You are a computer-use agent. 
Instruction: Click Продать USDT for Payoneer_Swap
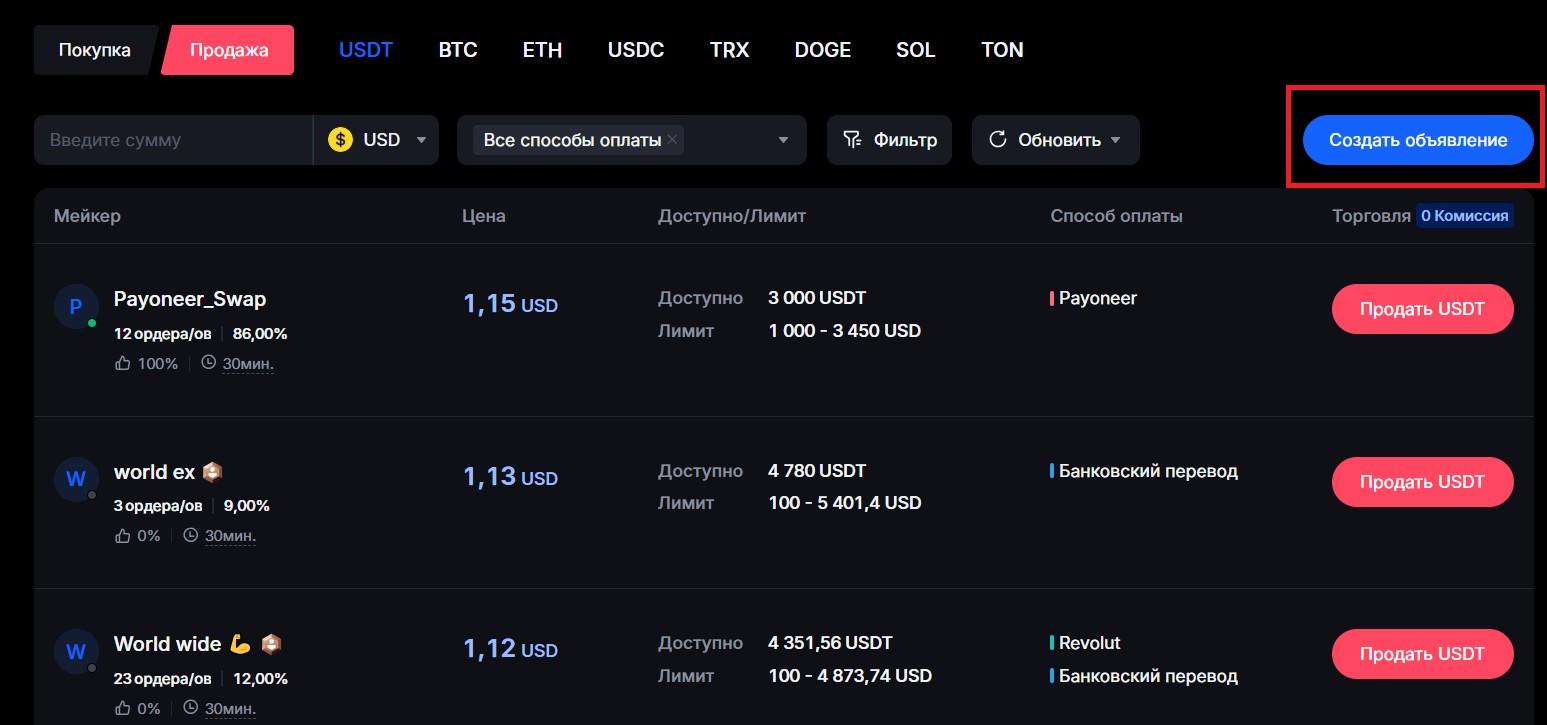point(1422,309)
